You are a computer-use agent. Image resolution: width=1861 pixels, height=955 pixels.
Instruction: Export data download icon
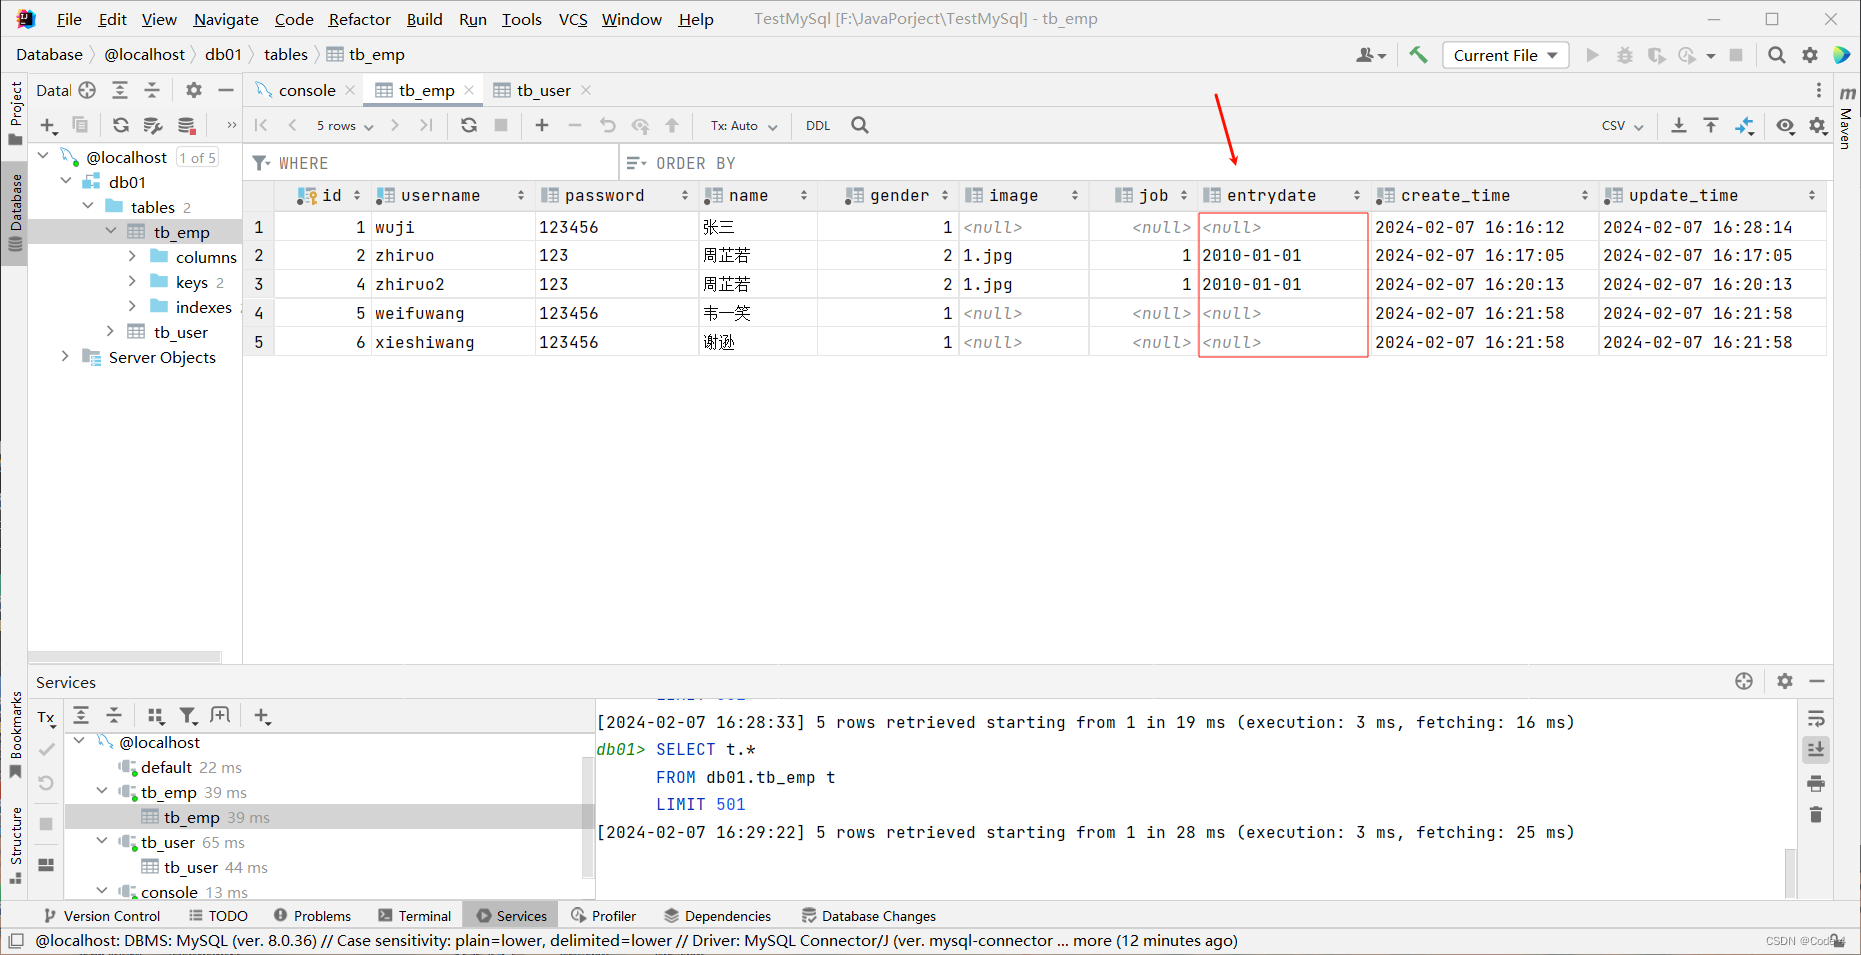[x=1679, y=125]
